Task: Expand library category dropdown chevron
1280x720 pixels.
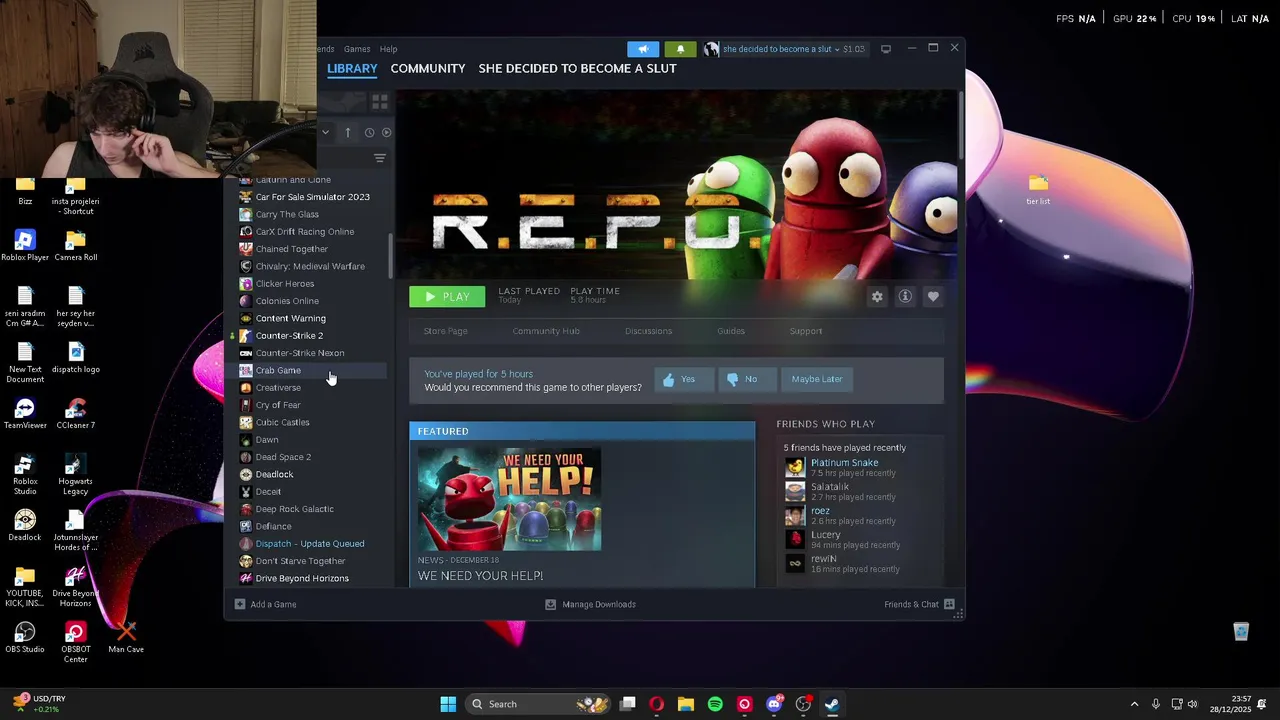Action: coord(325,132)
